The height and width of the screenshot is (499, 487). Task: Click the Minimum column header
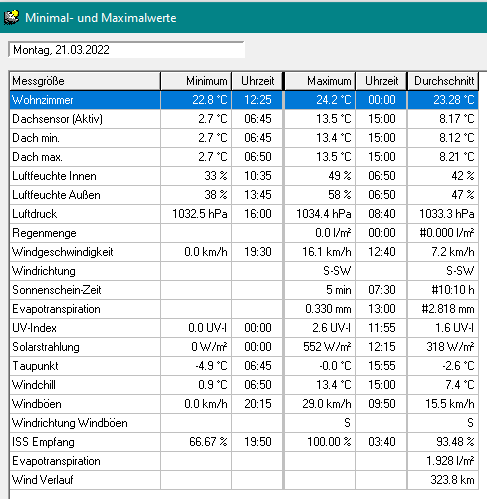coord(196,81)
